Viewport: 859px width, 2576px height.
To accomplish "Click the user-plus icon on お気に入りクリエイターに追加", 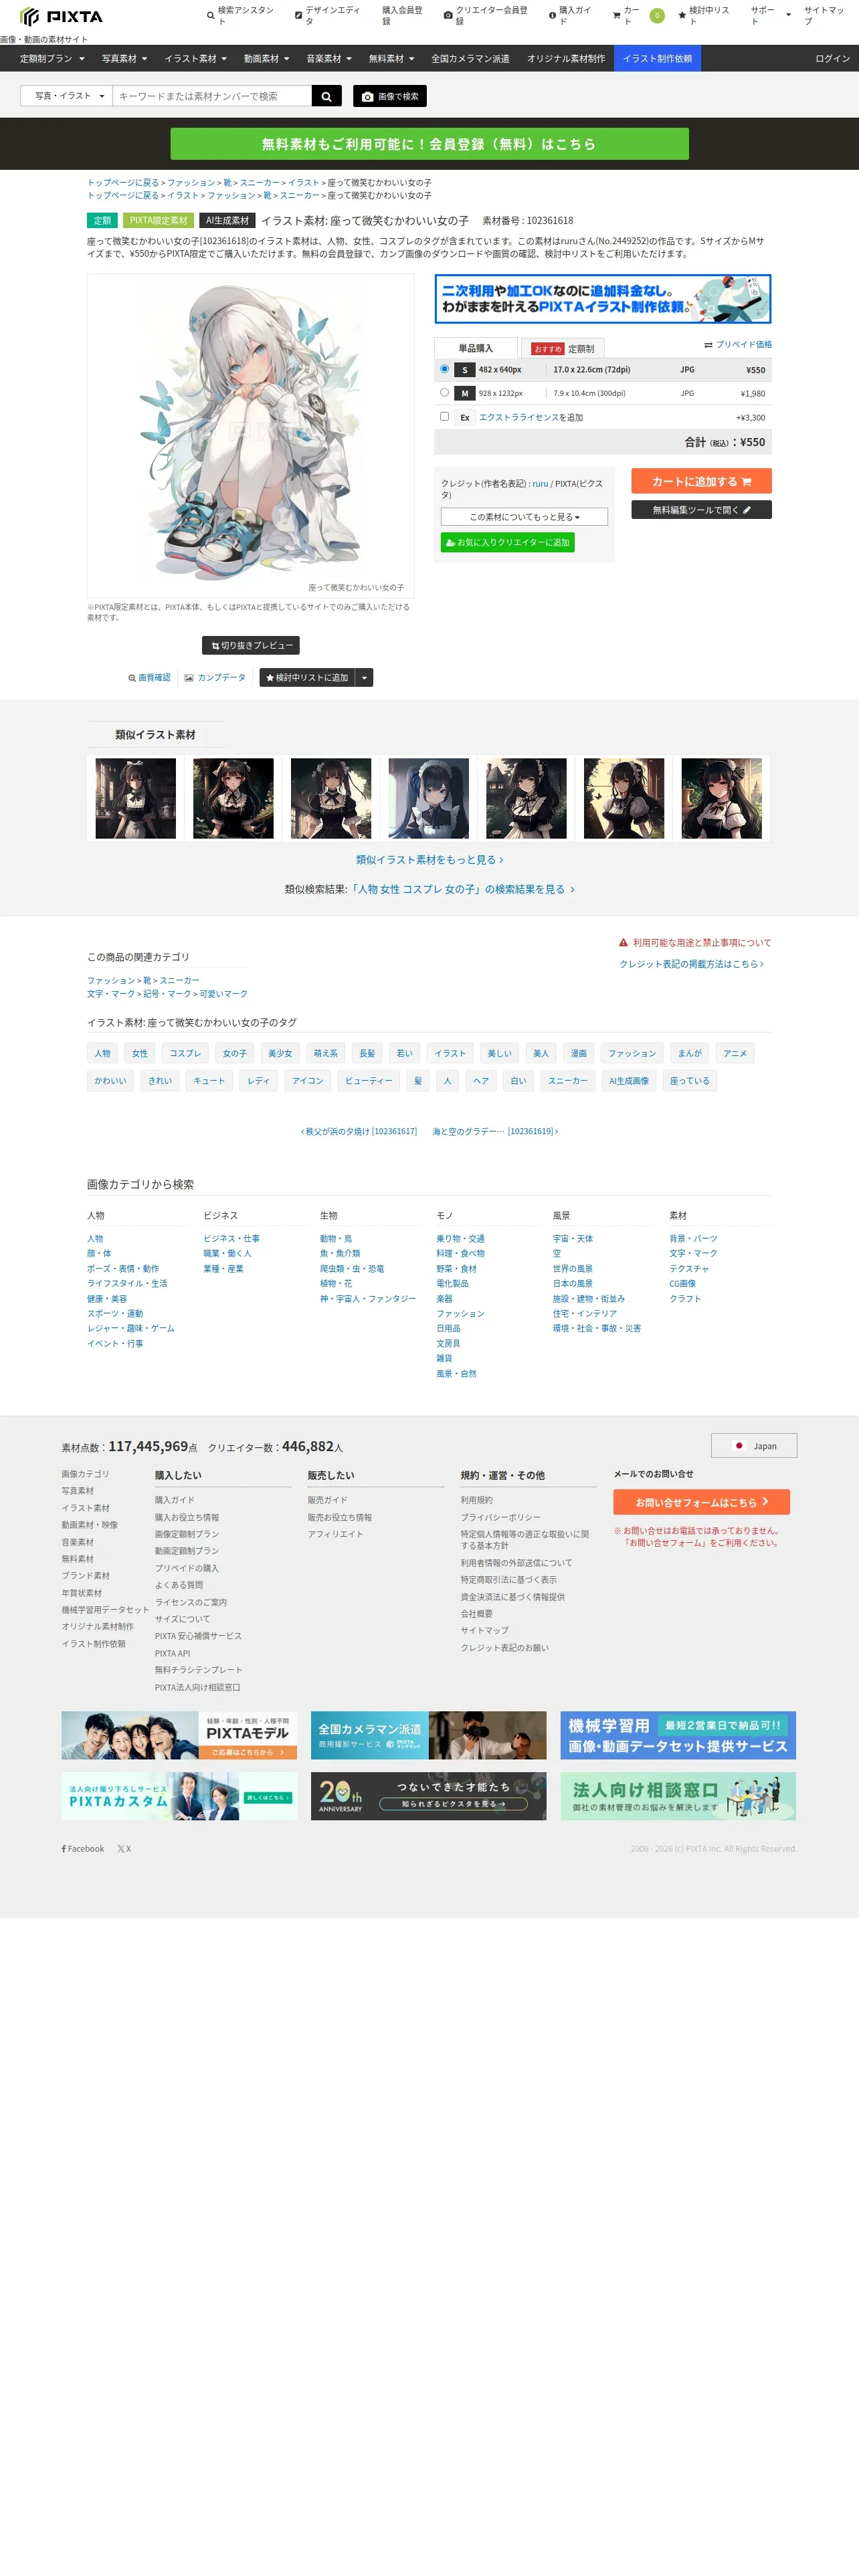I will pyautogui.click(x=450, y=543).
